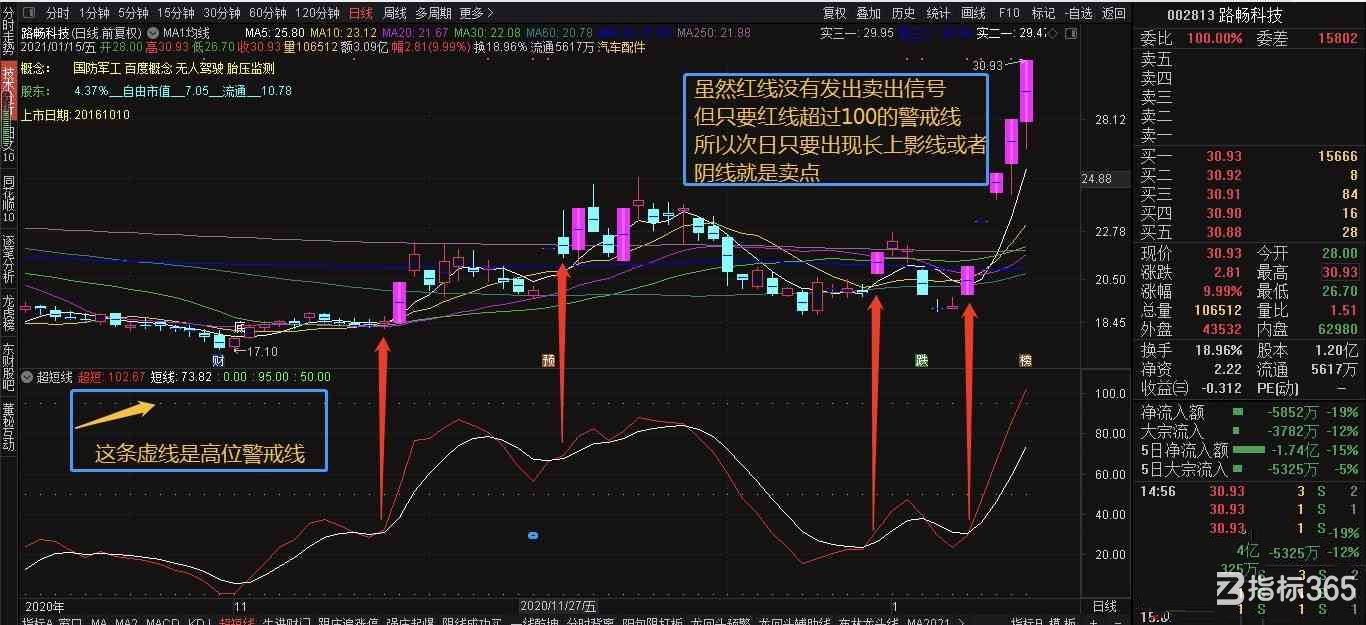Select 超短线 indicator tab
This screenshot has width=1366, height=625.
(x=236, y=620)
